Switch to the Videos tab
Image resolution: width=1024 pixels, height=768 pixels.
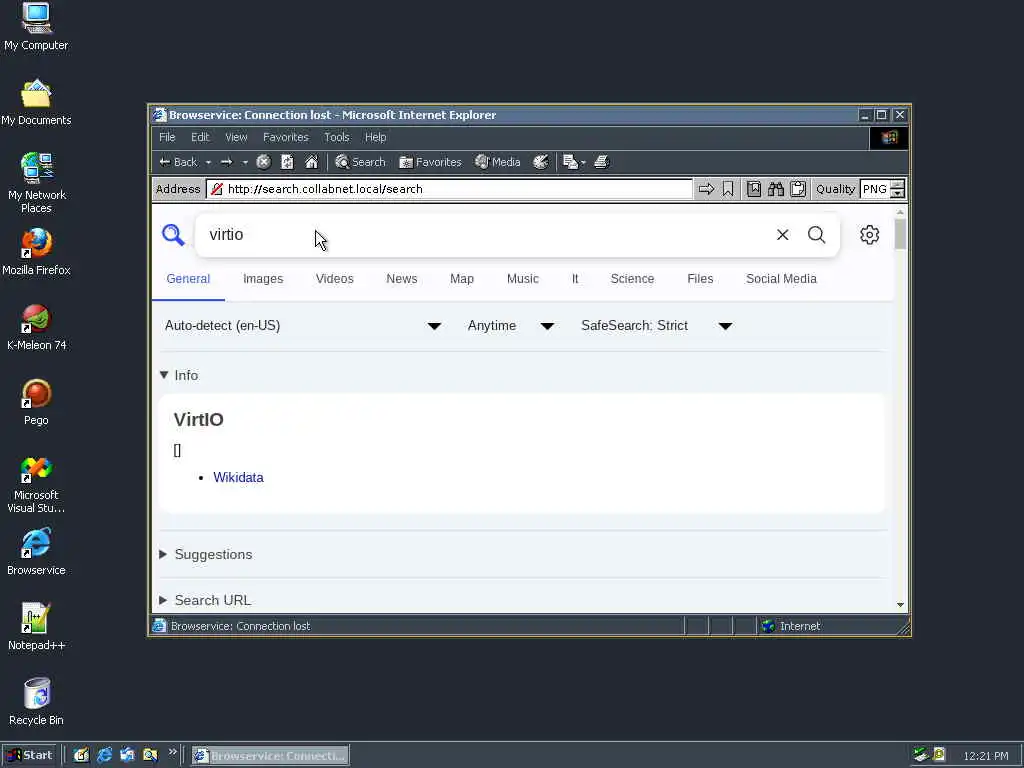[x=334, y=279]
